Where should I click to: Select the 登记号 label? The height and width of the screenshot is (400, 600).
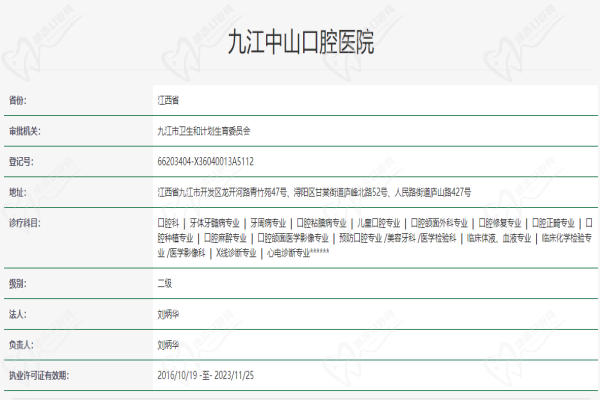coord(21,162)
